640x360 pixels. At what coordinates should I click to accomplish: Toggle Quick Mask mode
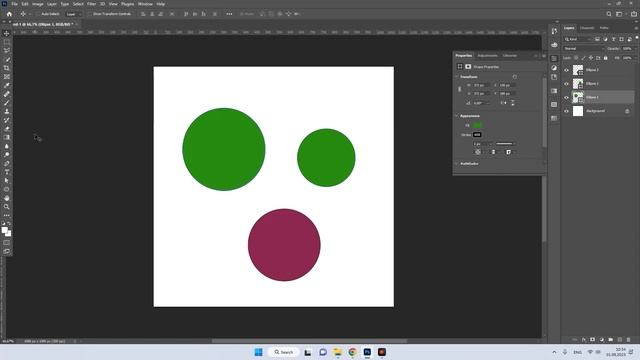(x=7, y=243)
